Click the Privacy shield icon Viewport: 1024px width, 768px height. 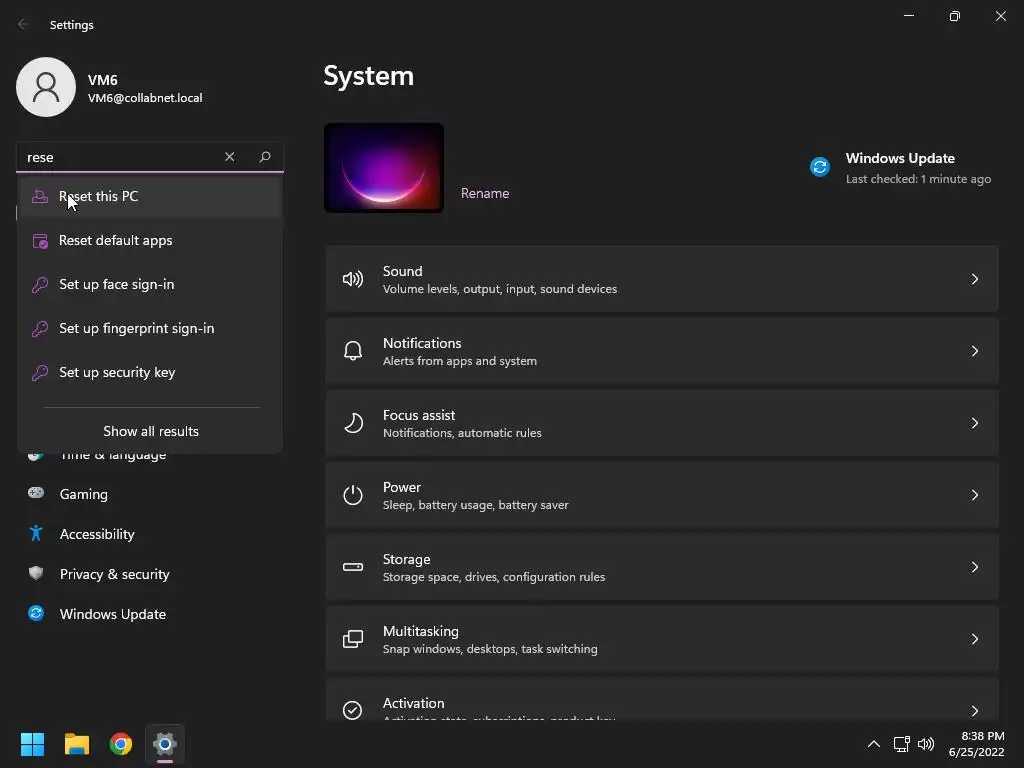click(36, 573)
